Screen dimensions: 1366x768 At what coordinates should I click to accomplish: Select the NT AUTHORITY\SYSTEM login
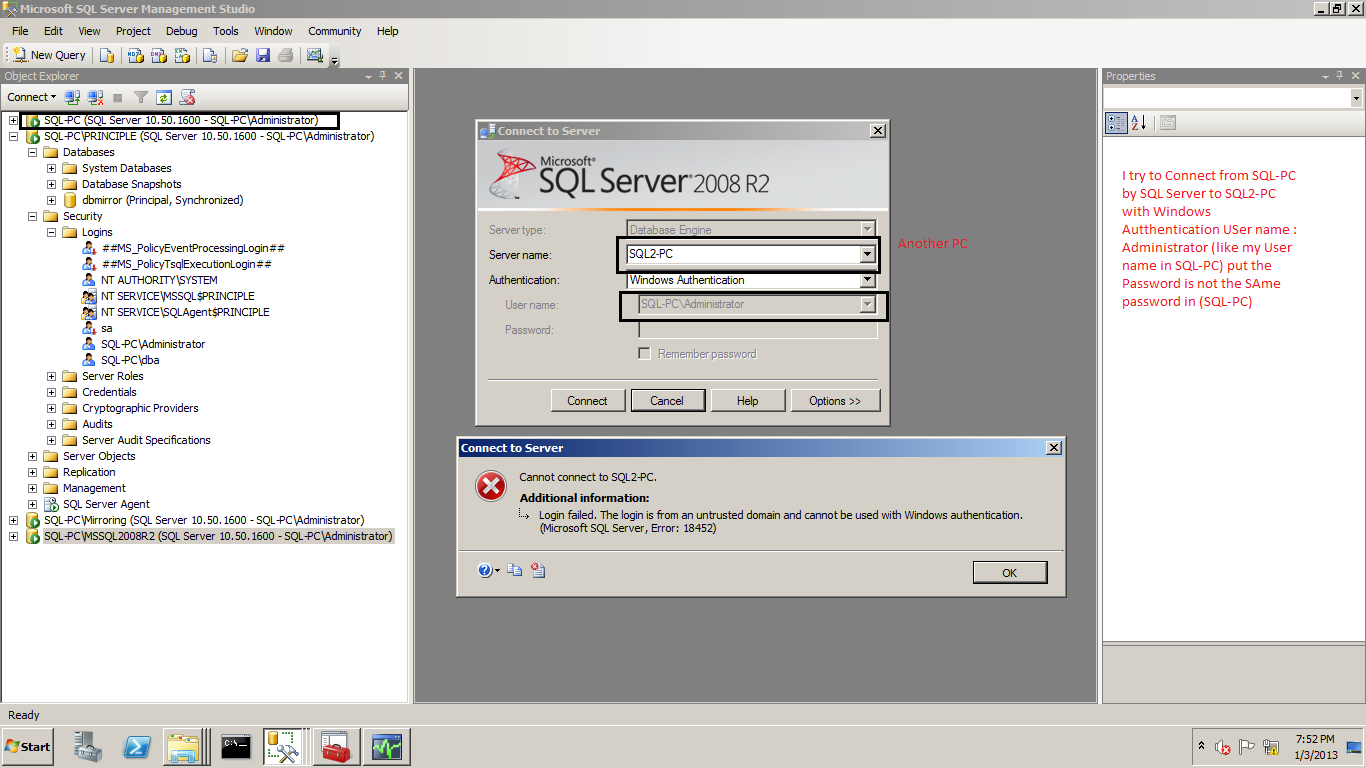pos(159,280)
